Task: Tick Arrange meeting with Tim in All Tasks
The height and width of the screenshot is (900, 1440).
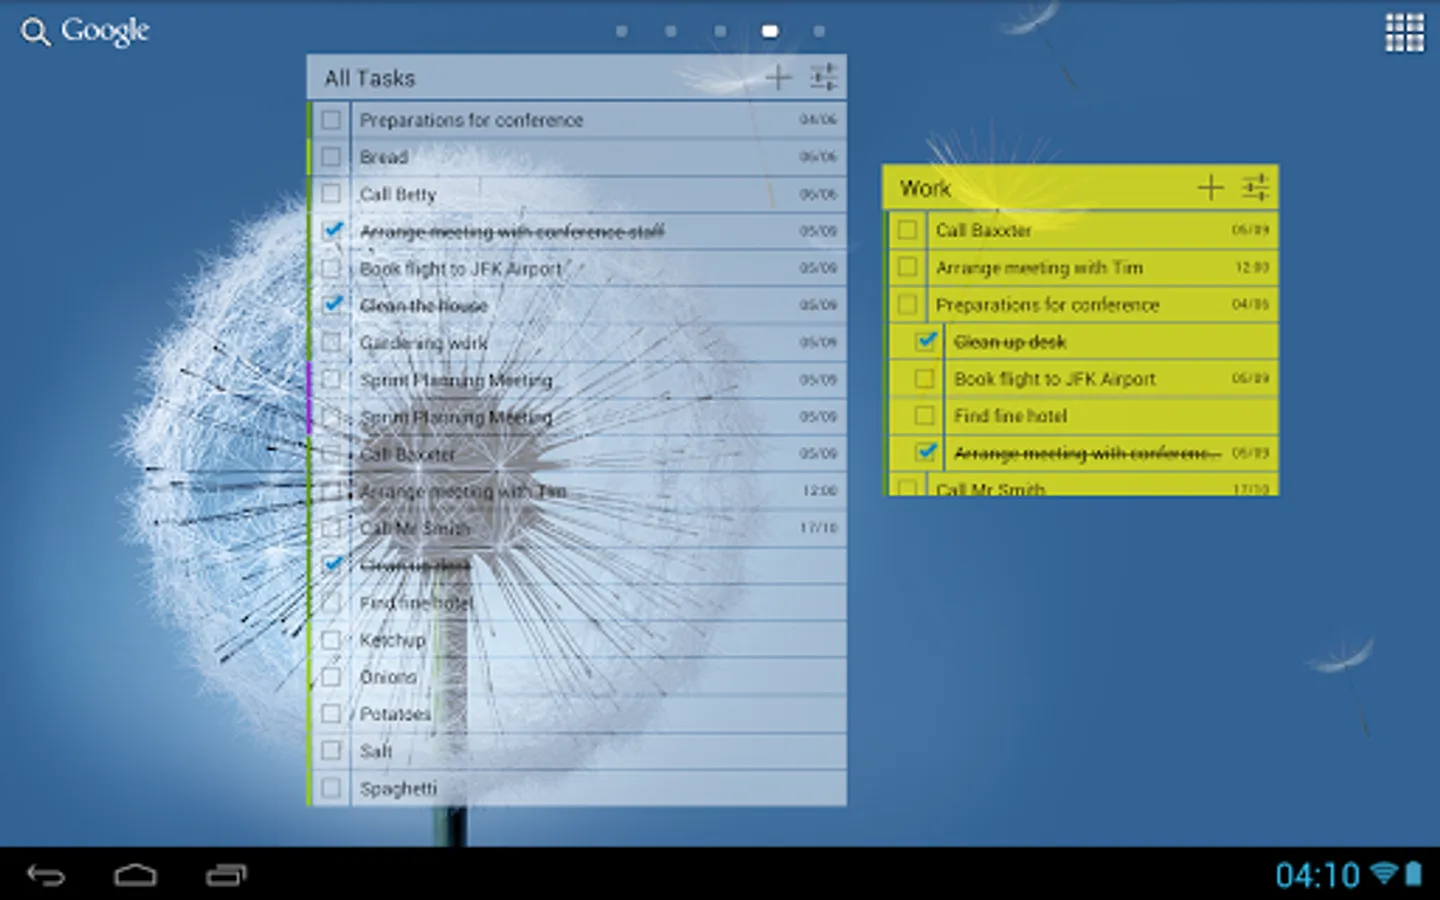Action: pos(331,491)
